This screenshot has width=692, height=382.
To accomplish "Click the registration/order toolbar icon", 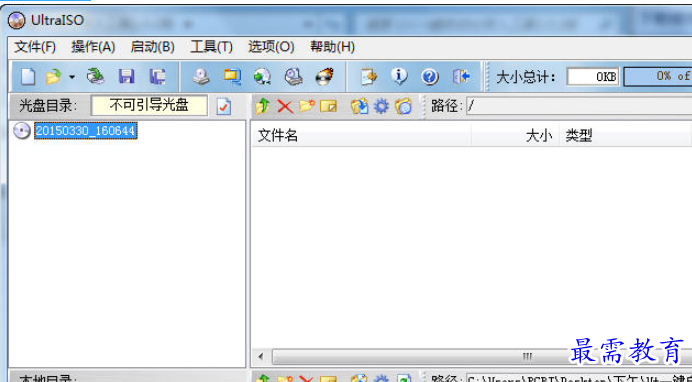I will (x=369, y=77).
